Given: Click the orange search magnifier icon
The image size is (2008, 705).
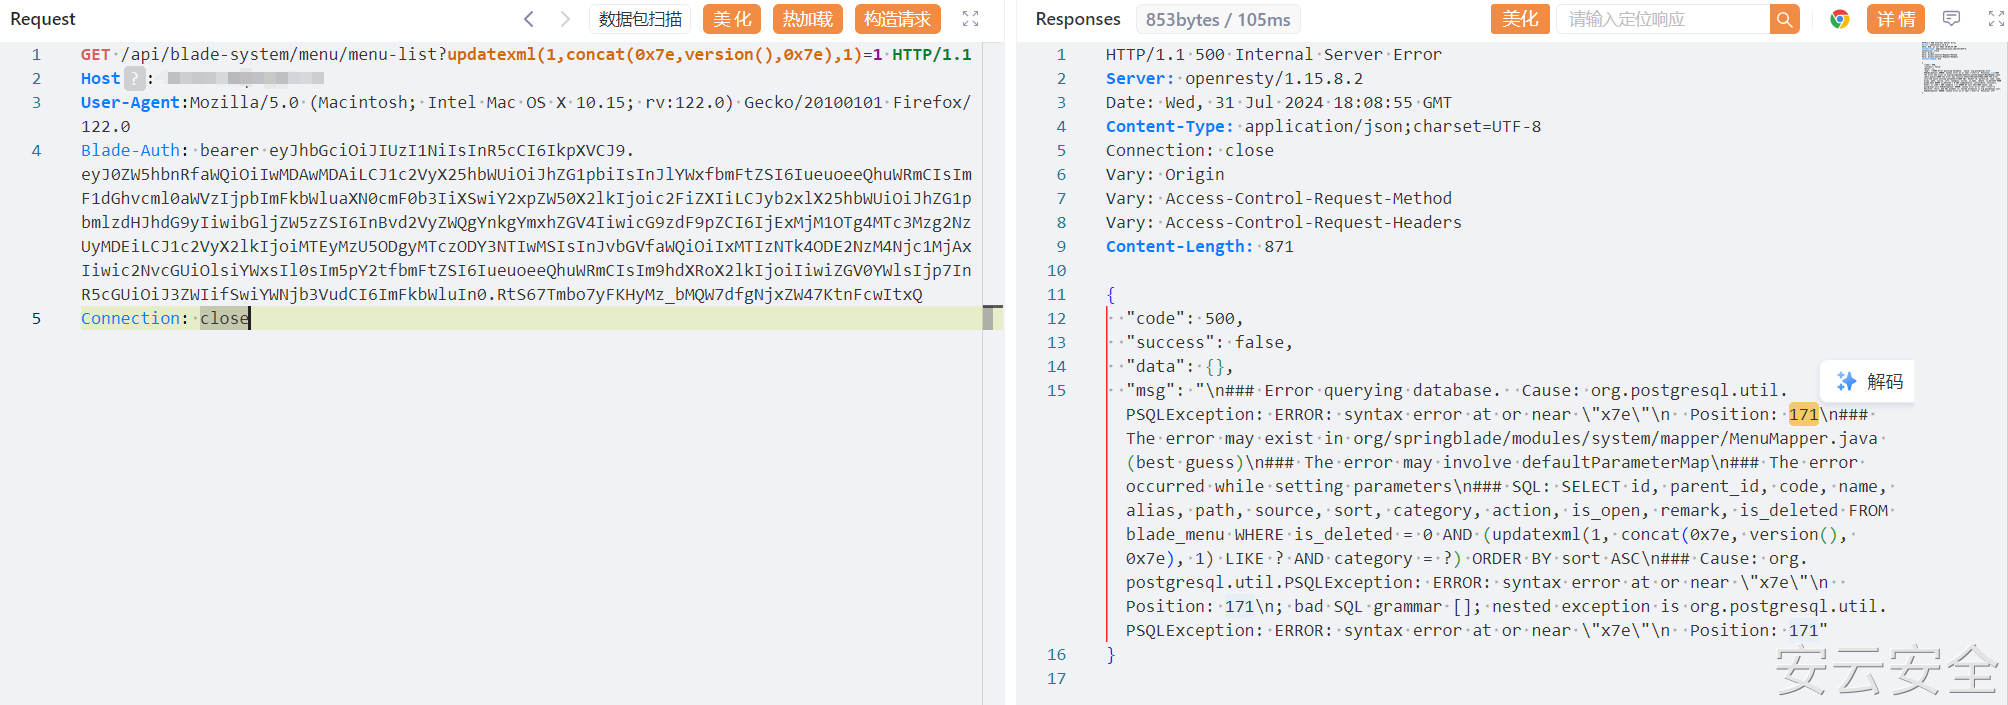Looking at the screenshot, I should (x=1784, y=19).
